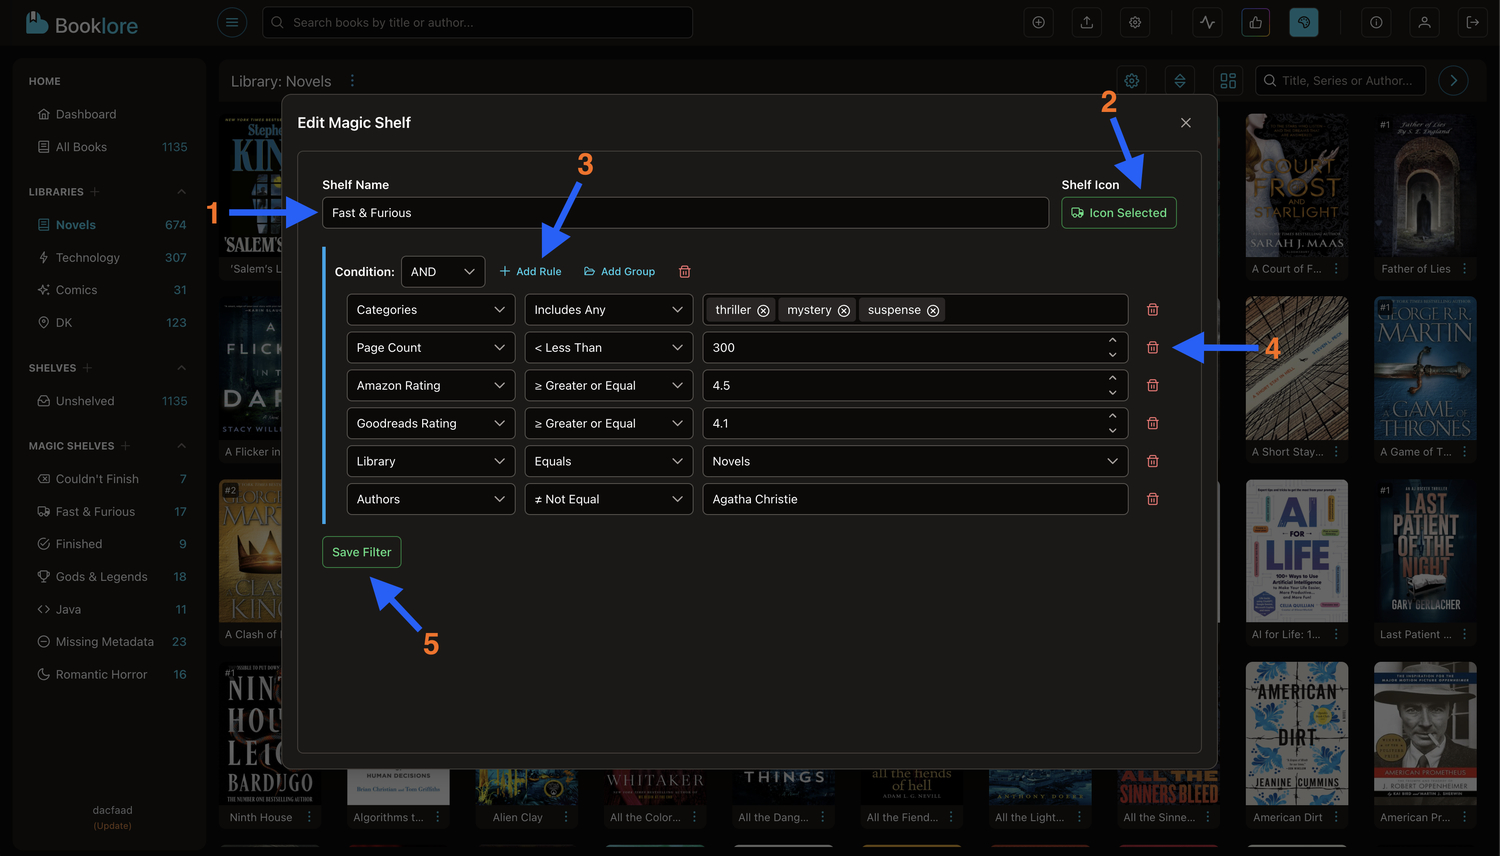Screen dimensions: 1500x856
Task: Click the Add Rule button
Action: click(x=530, y=272)
